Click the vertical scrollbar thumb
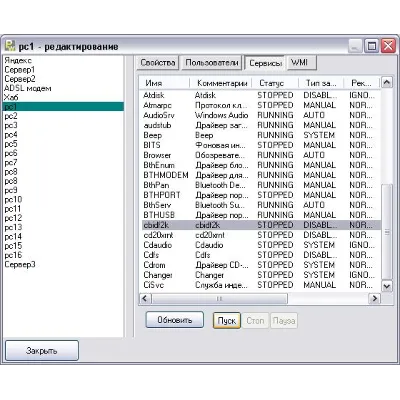The image size is (400, 400). (x=387, y=232)
